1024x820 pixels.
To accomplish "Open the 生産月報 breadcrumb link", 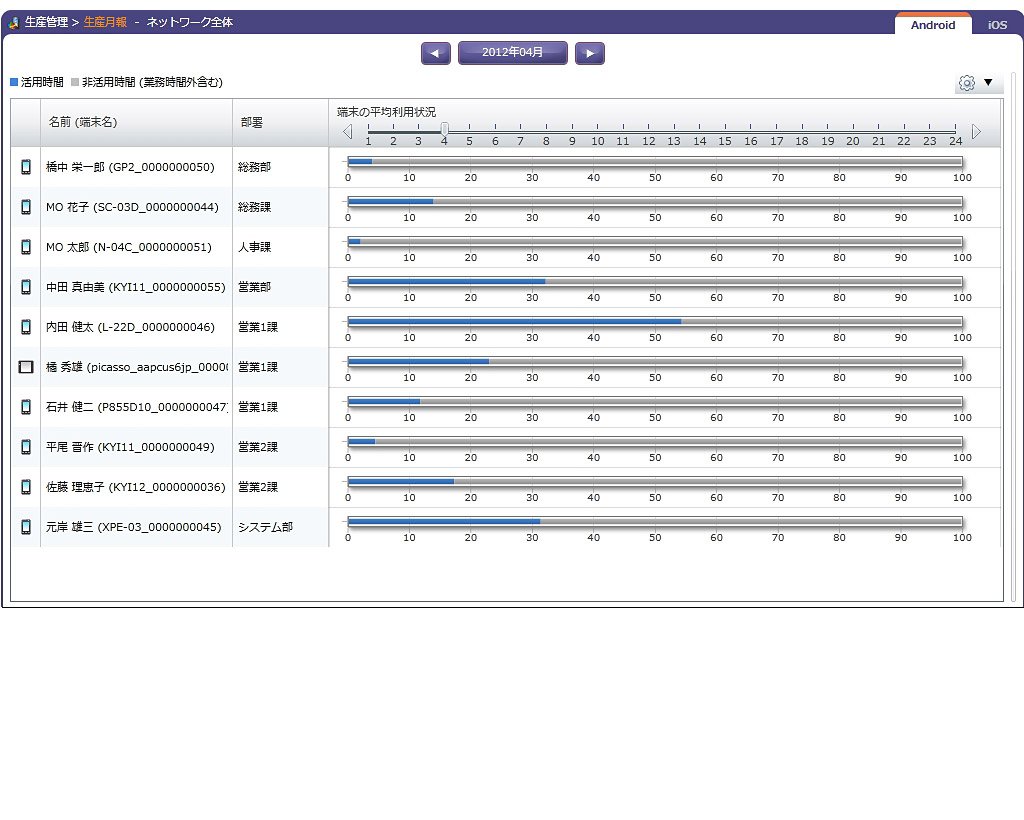I will (105, 22).
